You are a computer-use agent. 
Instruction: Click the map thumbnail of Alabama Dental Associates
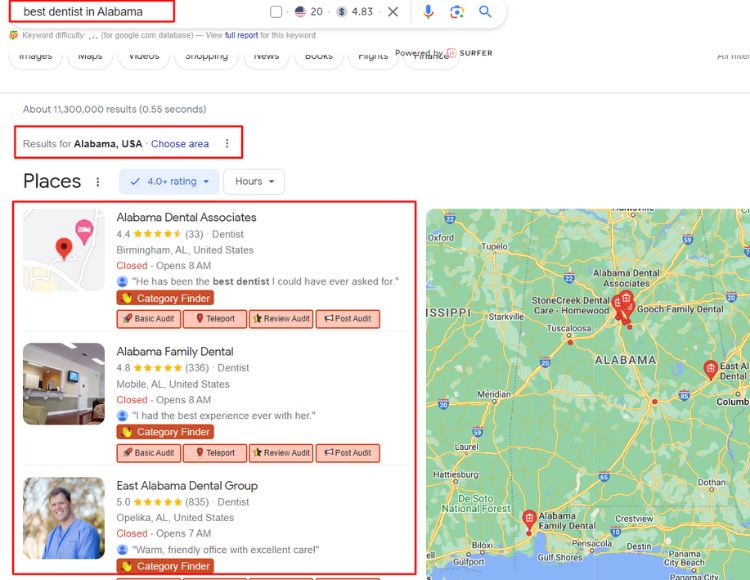pyautogui.click(x=64, y=250)
